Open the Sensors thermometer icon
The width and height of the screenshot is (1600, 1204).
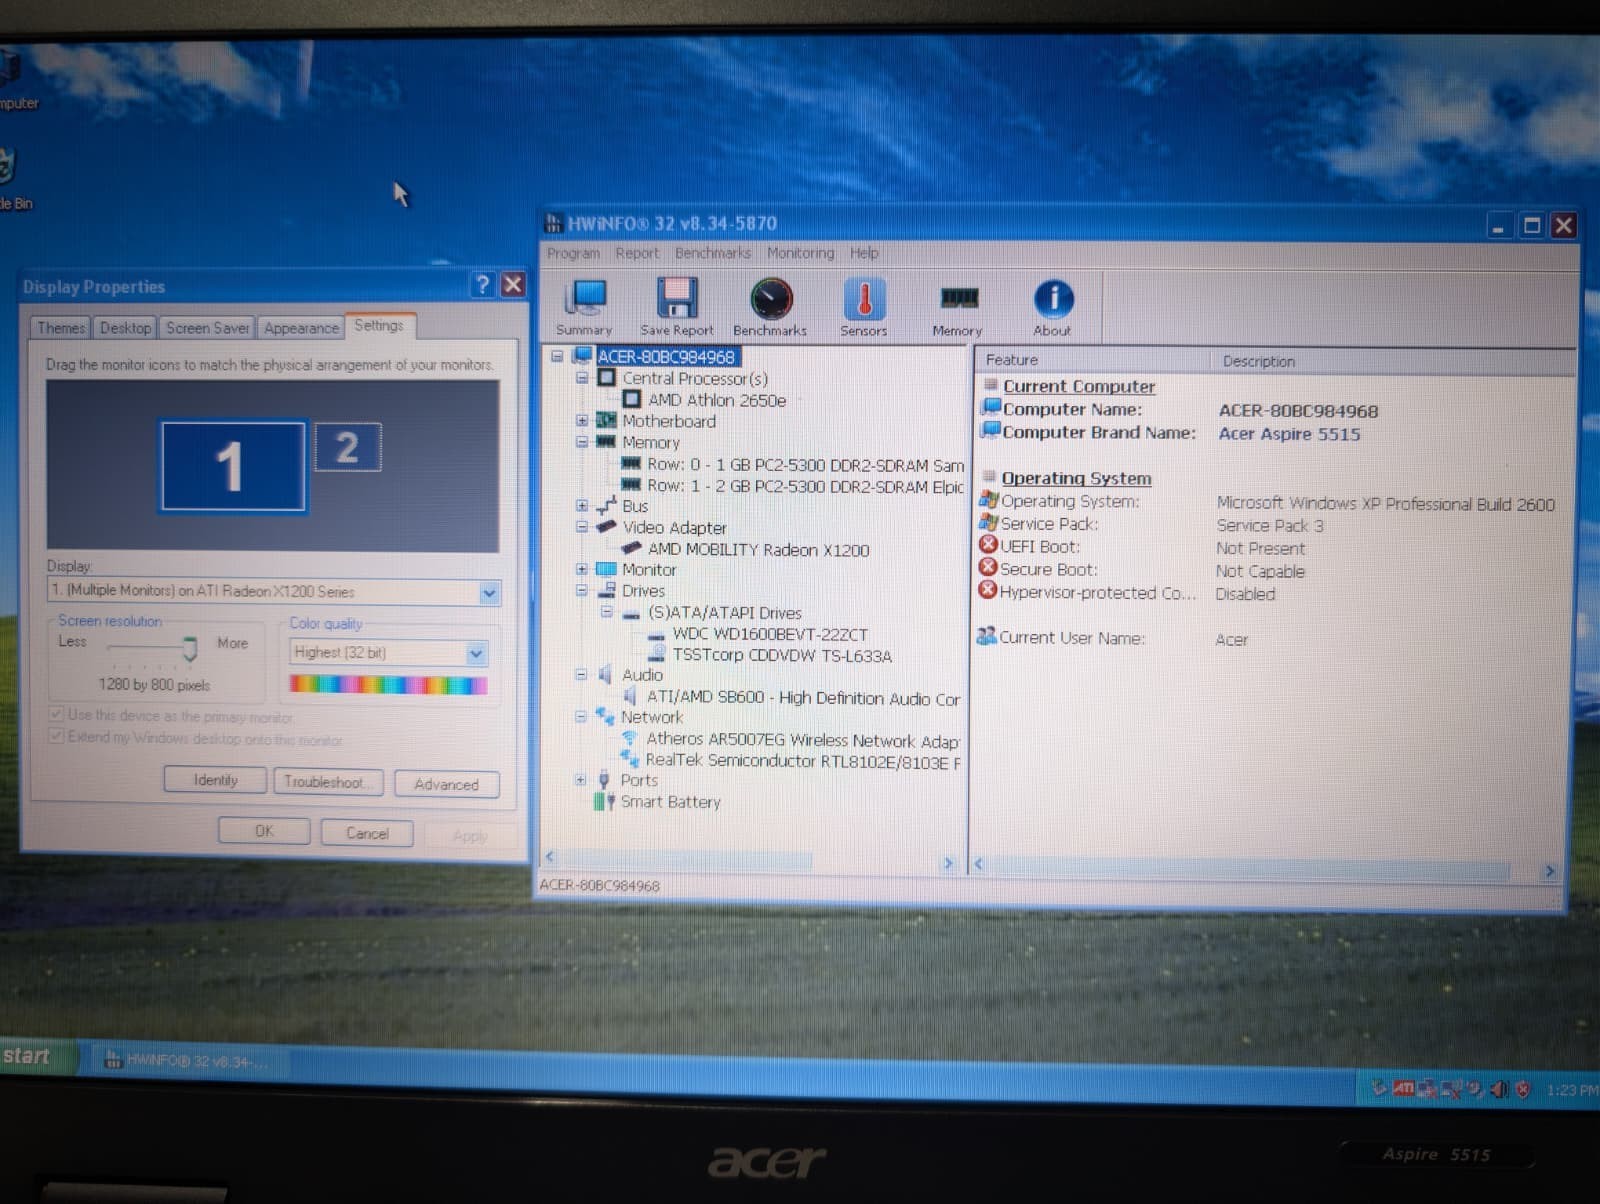click(864, 307)
